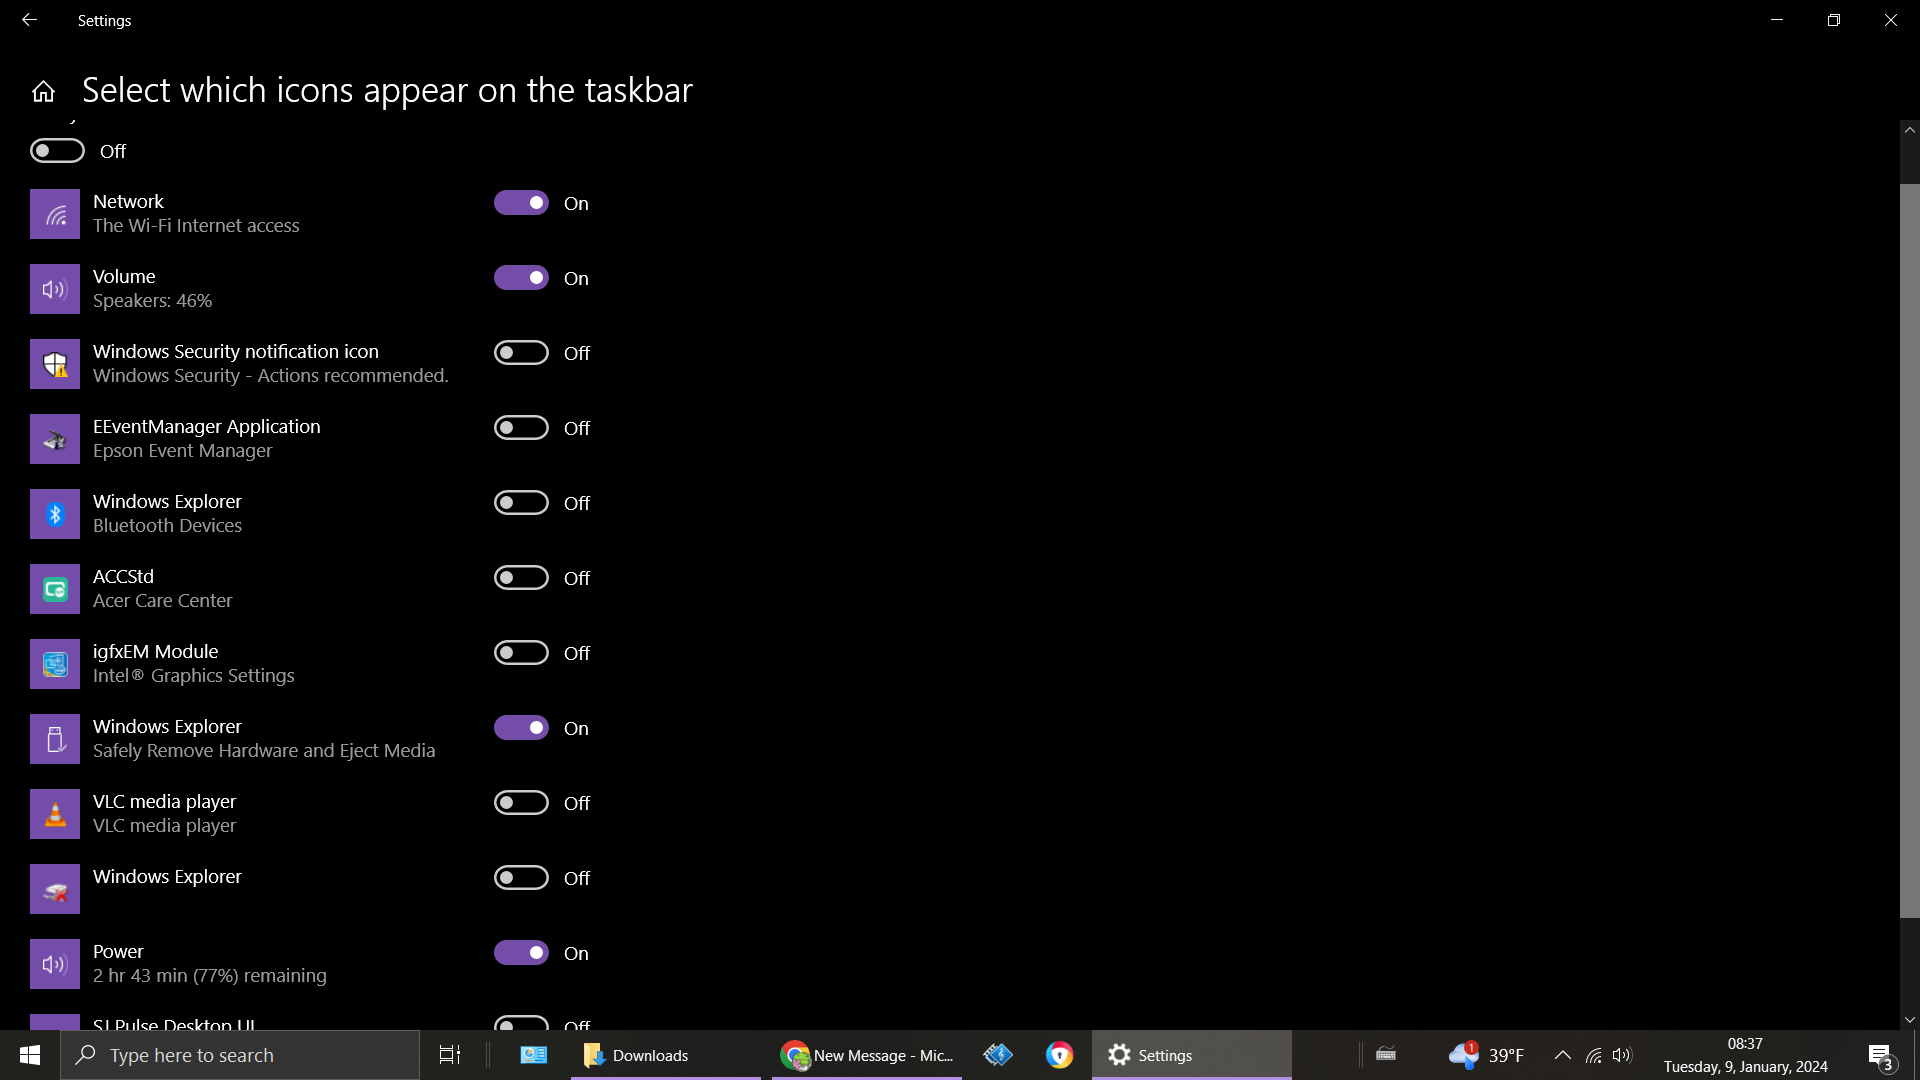Turn off the Network taskbar icon toggle

[521, 202]
